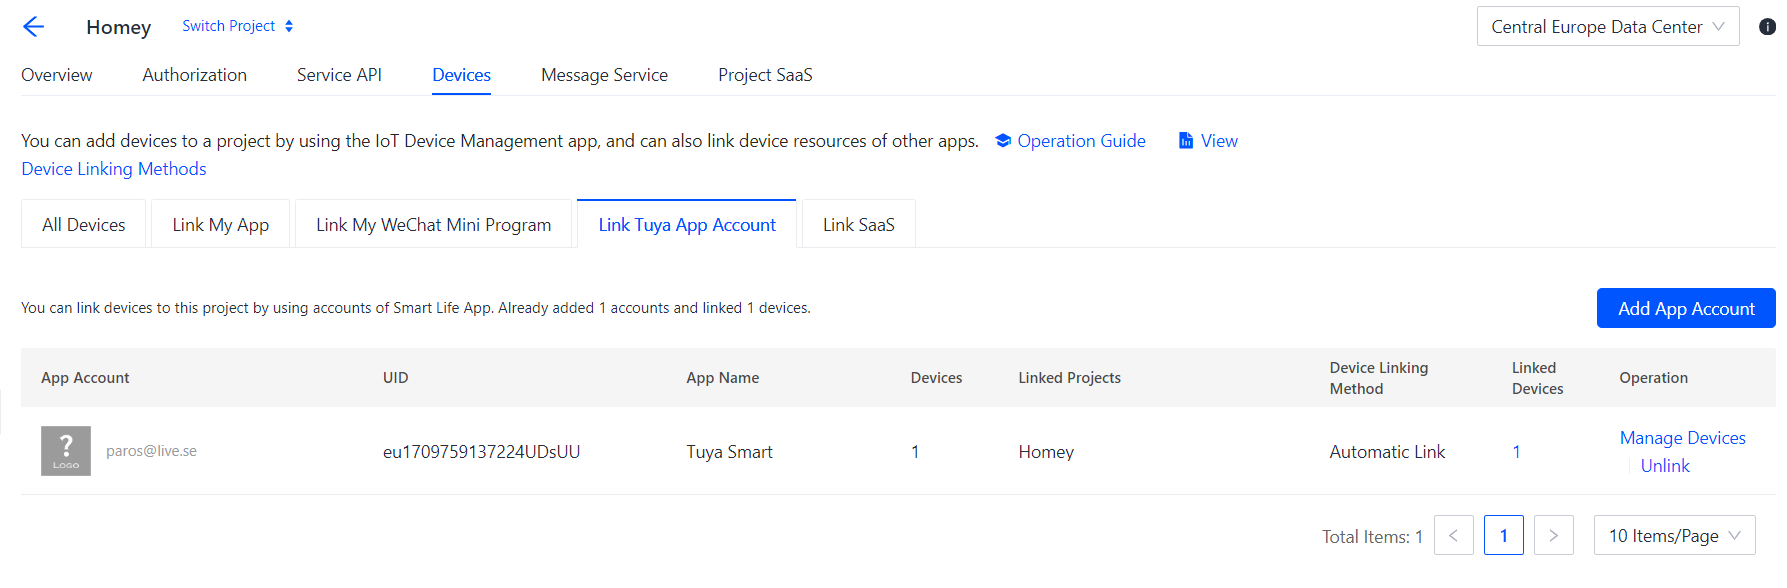
Task: Switch to the Authorization tab
Action: tap(194, 75)
